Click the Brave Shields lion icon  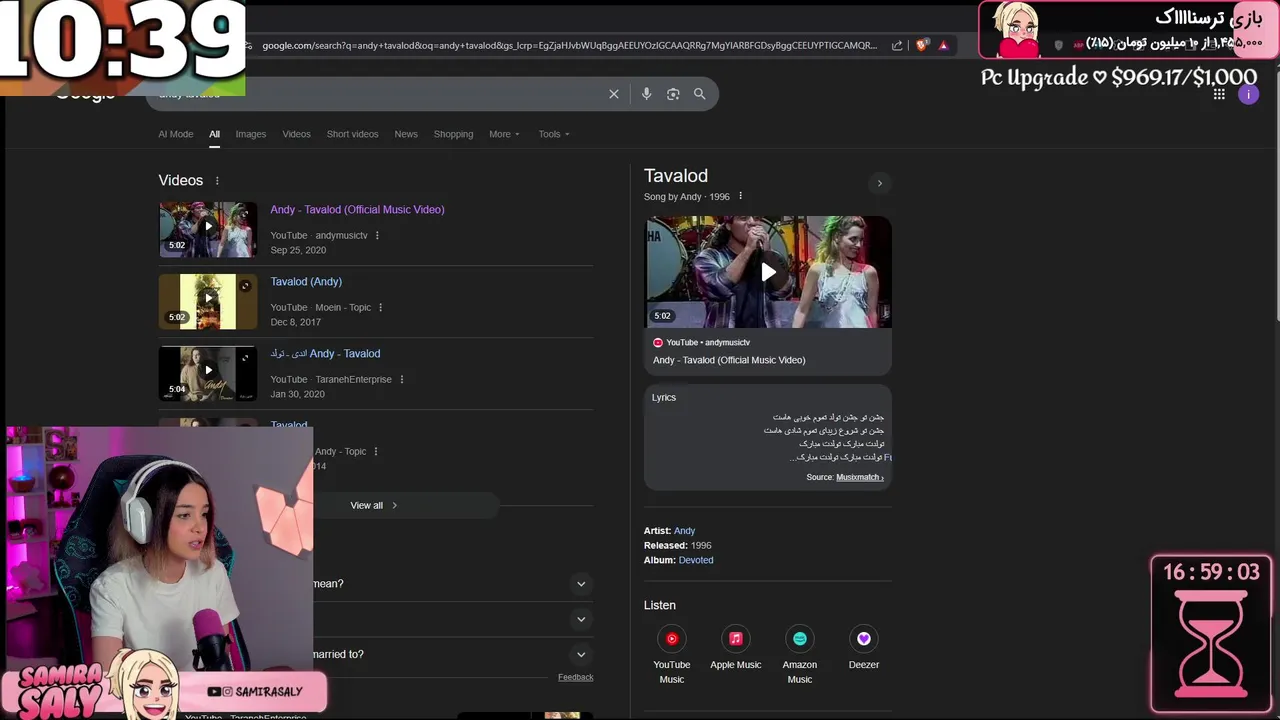point(921,45)
